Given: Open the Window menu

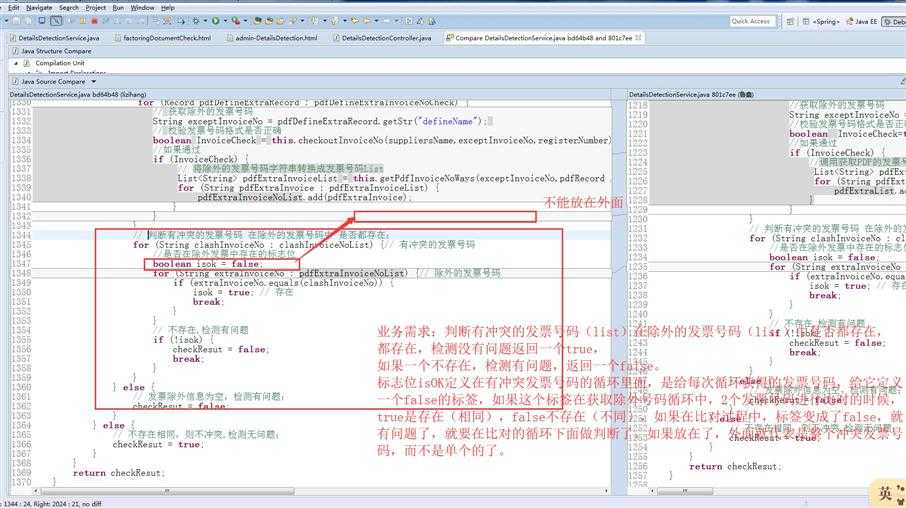Looking at the screenshot, I should point(142,8).
